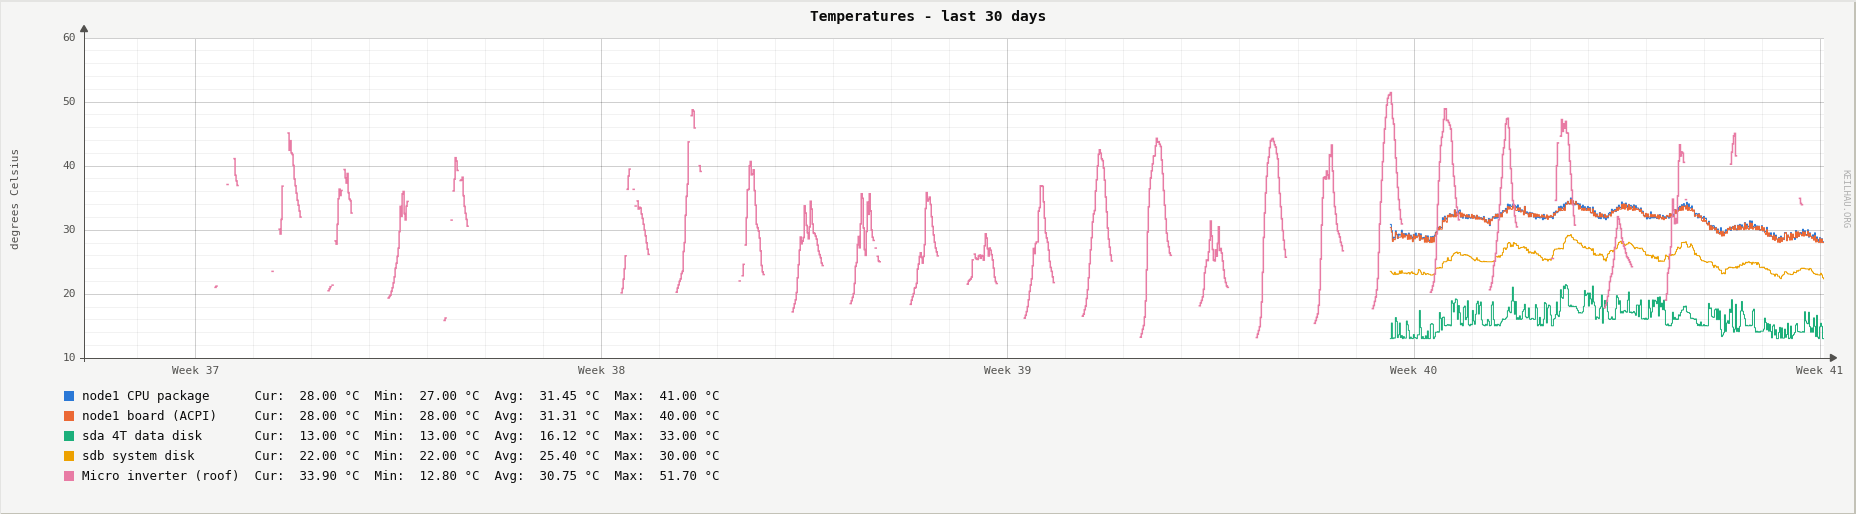Click the 60 tick on the y-axis
This screenshot has height=514, width=1856.
(x=69, y=38)
